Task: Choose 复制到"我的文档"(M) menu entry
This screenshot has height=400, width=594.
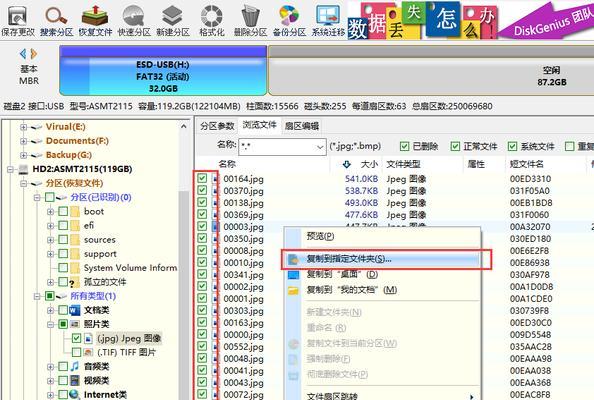Action: coord(383,290)
